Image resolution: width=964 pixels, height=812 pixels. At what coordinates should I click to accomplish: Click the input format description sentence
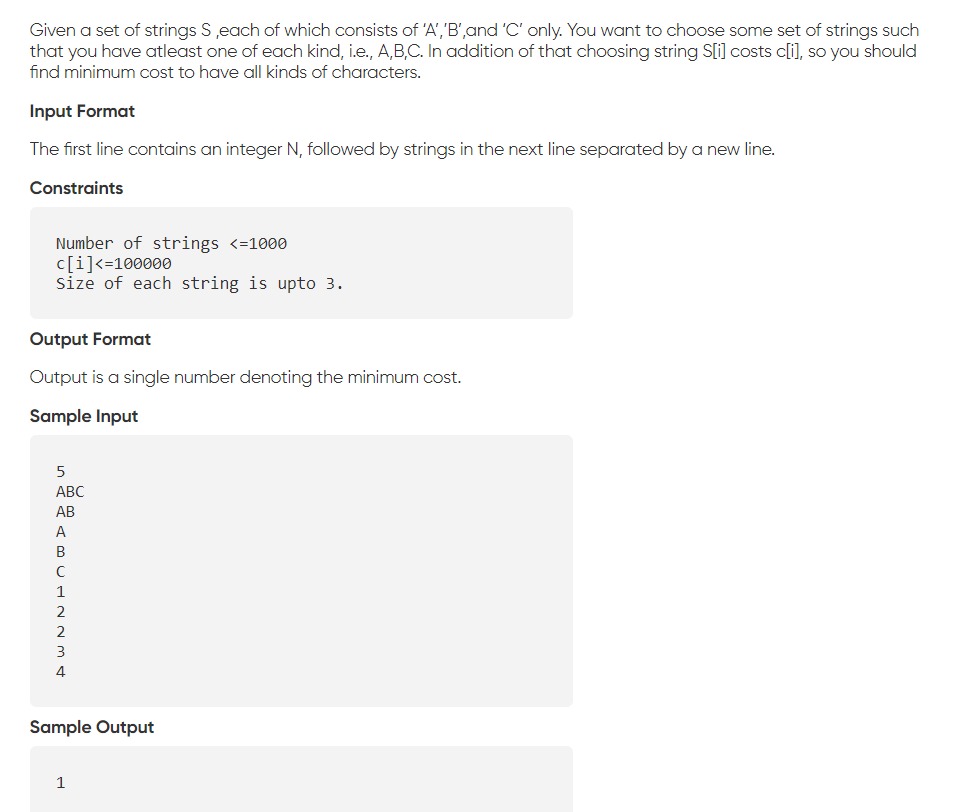click(x=402, y=149)
